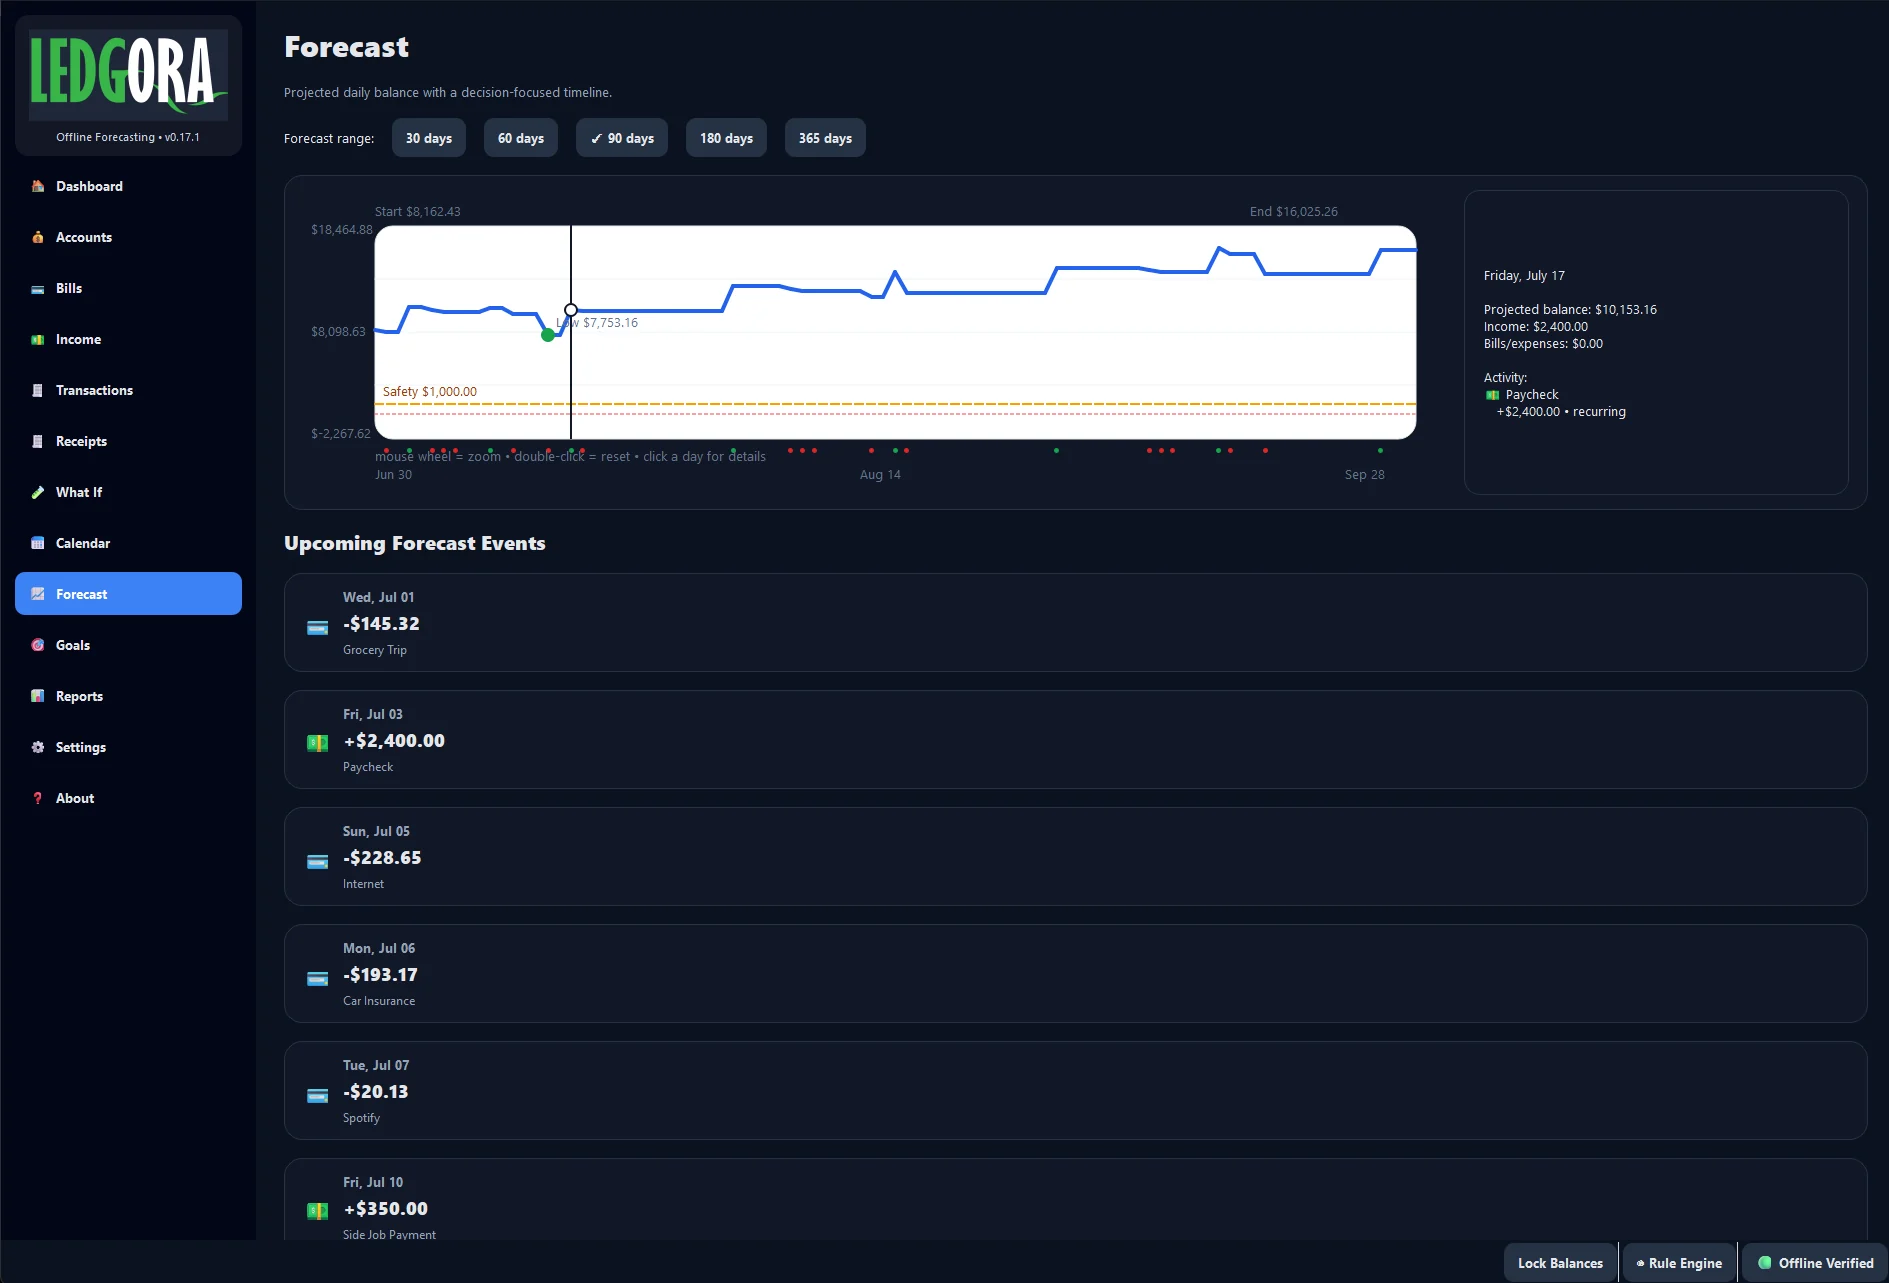This screenshot has width=1889, height=1283.
Task: Click the -$228.65 Internet amount
Action: pos(382,858)
